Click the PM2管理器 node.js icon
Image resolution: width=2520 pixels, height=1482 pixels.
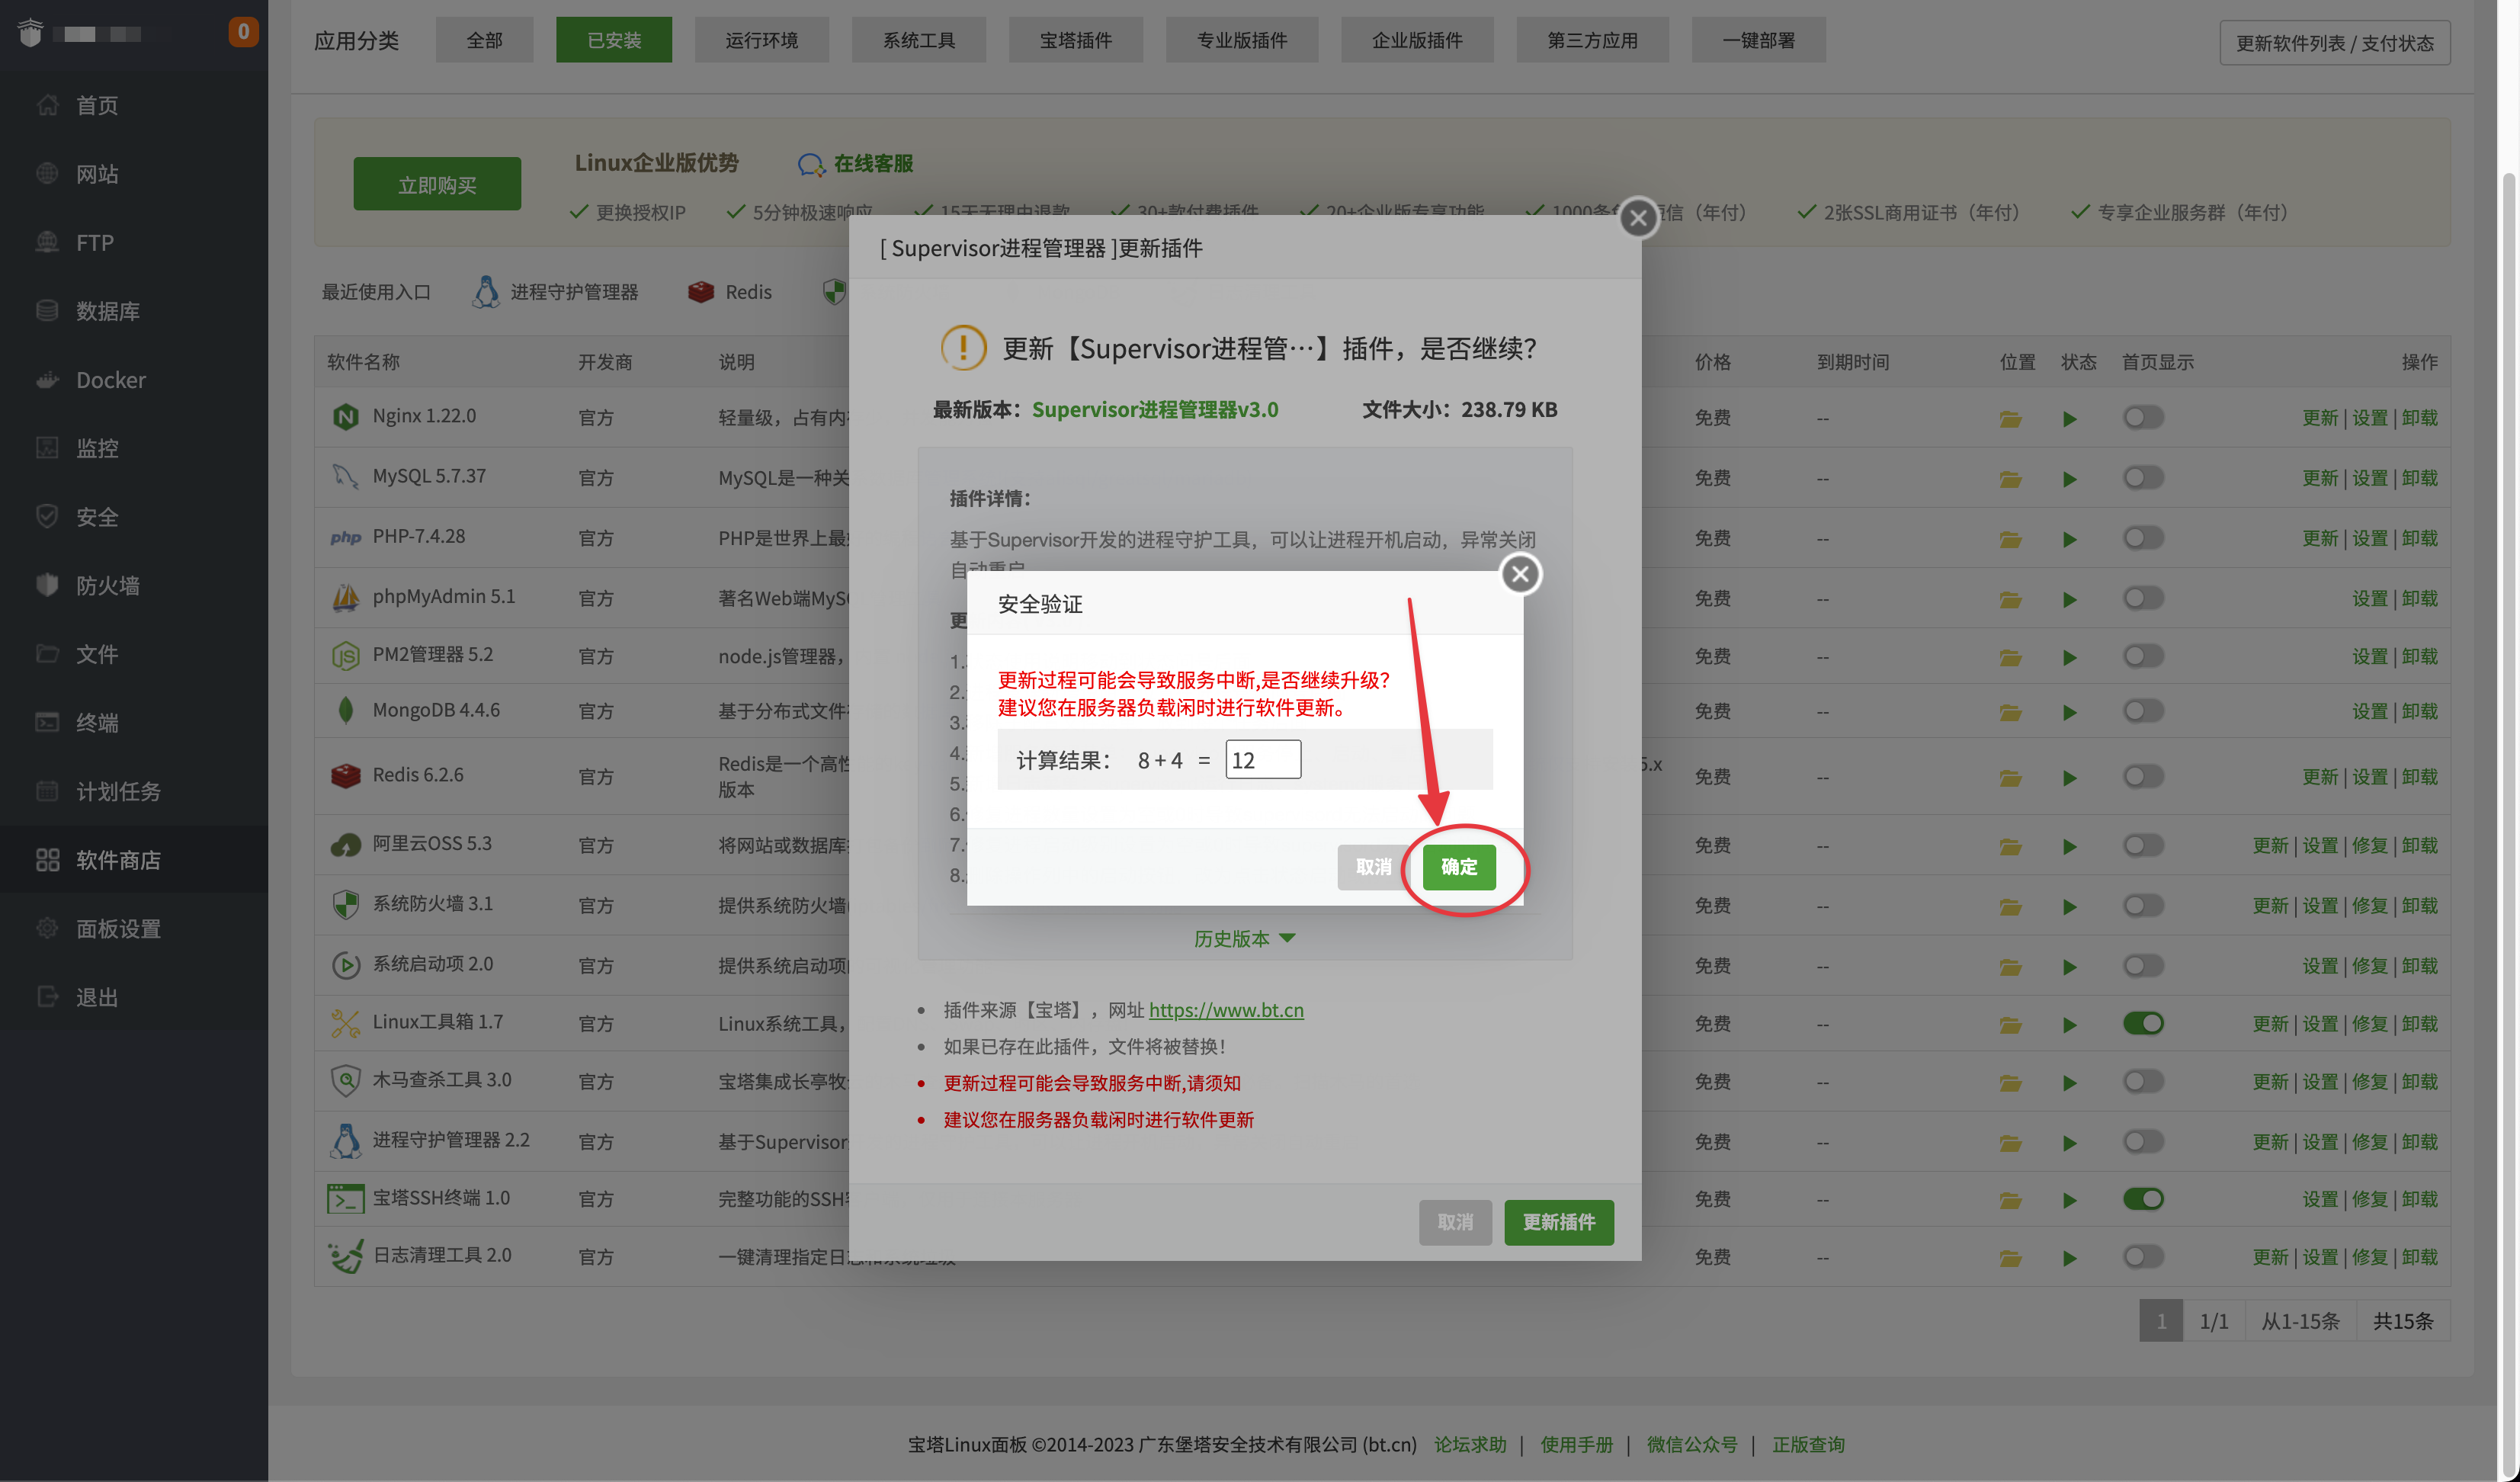pyautogui.click(x=345, y=656)
